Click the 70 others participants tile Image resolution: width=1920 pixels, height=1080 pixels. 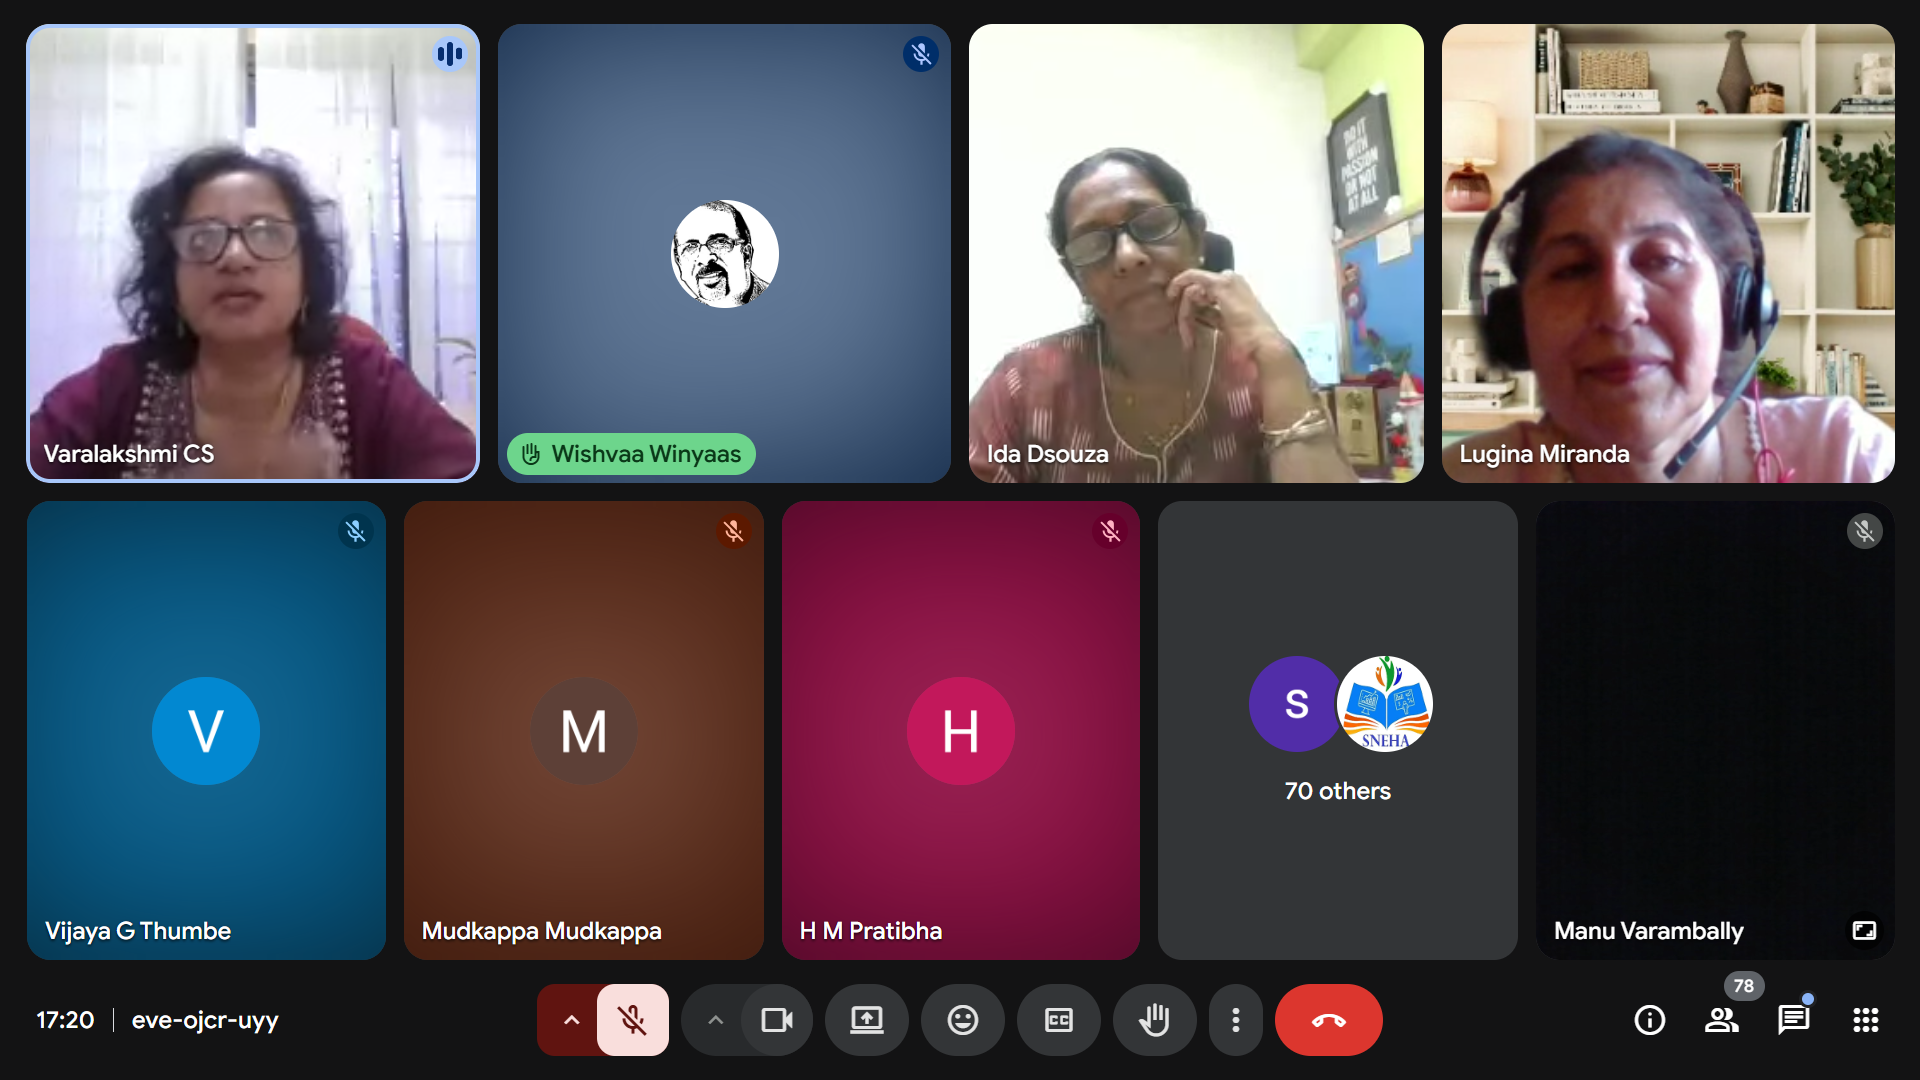pos(1337,730)
